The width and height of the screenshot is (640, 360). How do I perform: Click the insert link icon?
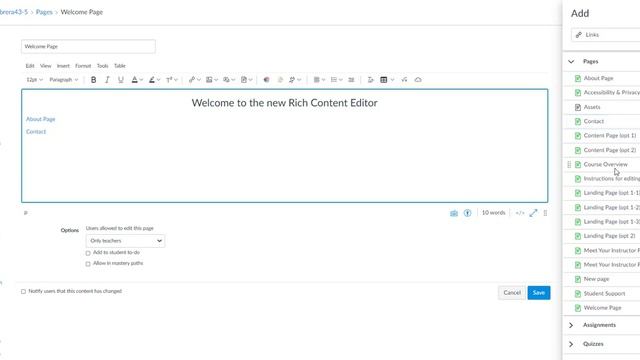click(191, 80)
